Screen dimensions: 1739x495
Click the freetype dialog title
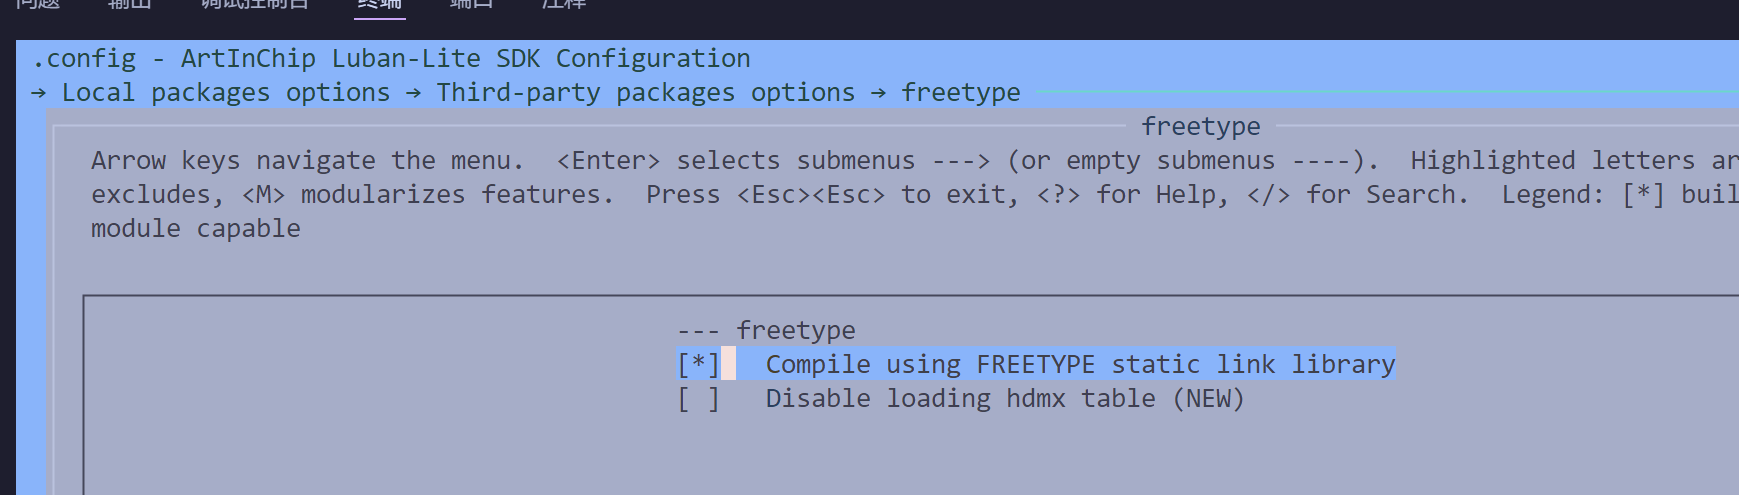(x=1200, y=127)
